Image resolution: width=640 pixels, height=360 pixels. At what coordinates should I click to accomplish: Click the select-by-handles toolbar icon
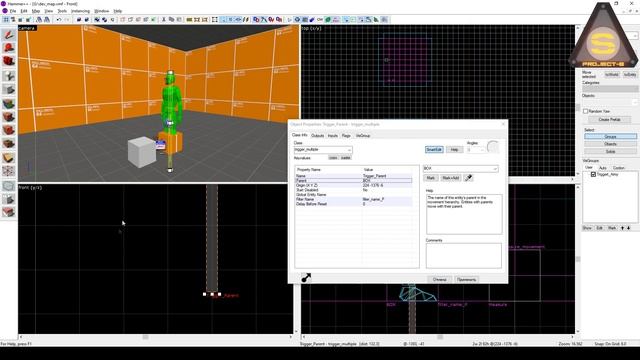coord(215,20)
